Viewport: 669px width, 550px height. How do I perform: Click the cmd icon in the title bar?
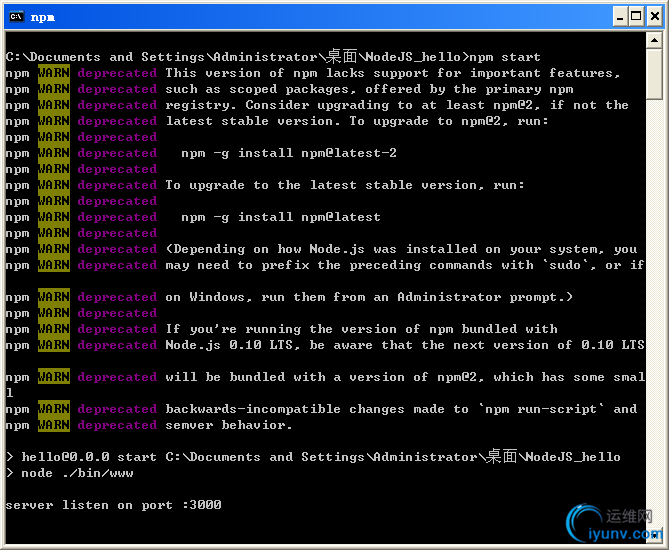pos(16,17)
